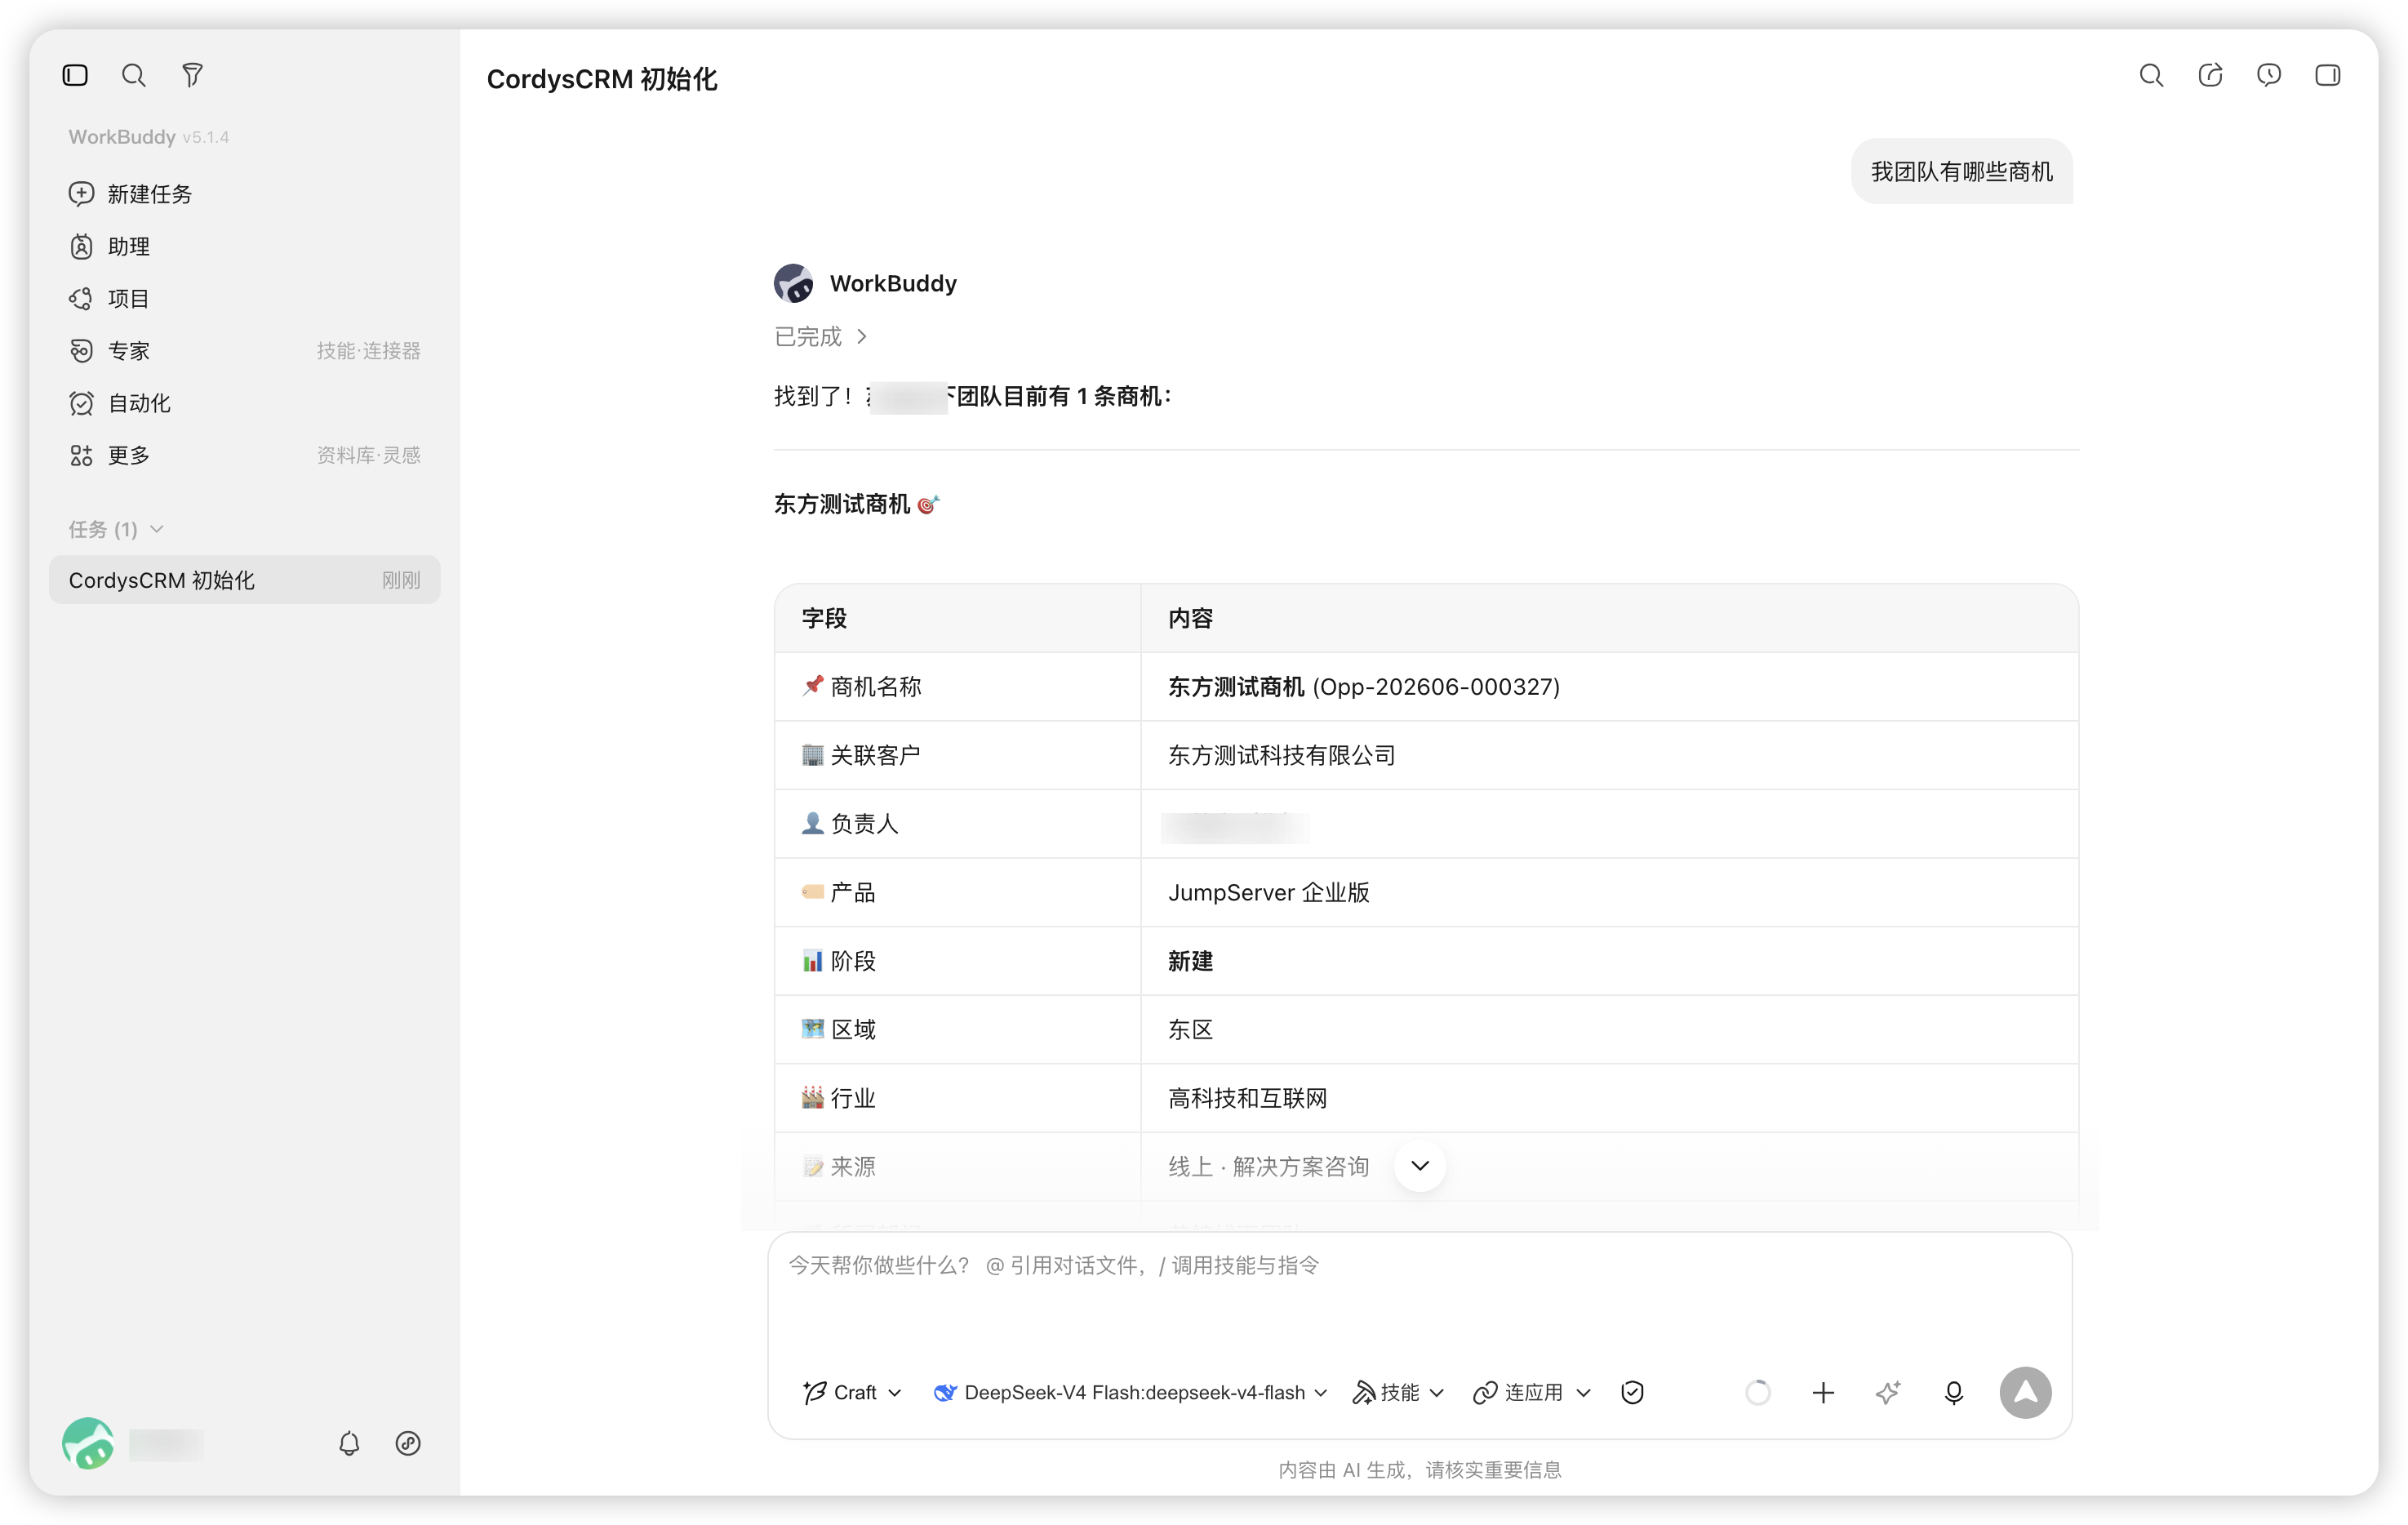Send message with round arrow button
Screen dimensions: 2408x1525
pos(2025,1393)
